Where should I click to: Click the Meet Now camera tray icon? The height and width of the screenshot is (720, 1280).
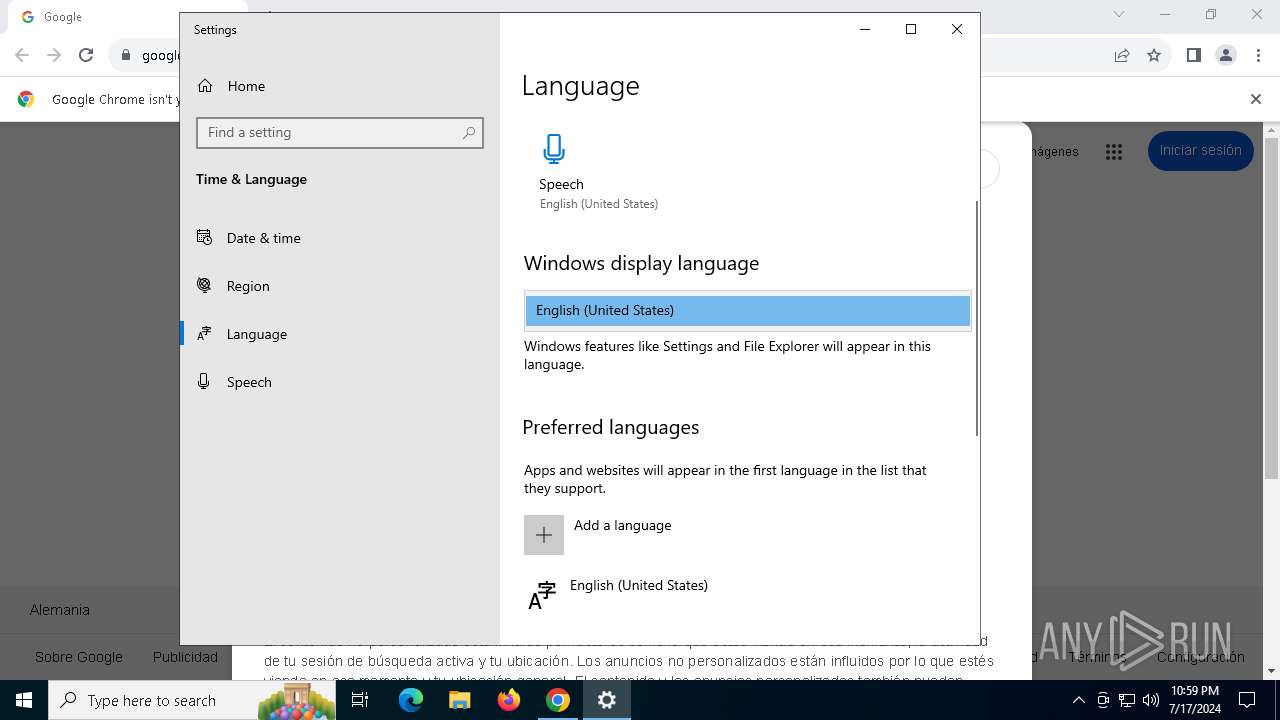(1103, 700)
